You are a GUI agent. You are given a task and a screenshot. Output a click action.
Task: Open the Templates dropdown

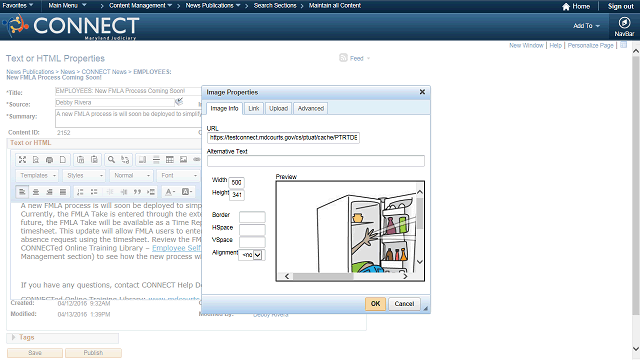click(37, 176)
